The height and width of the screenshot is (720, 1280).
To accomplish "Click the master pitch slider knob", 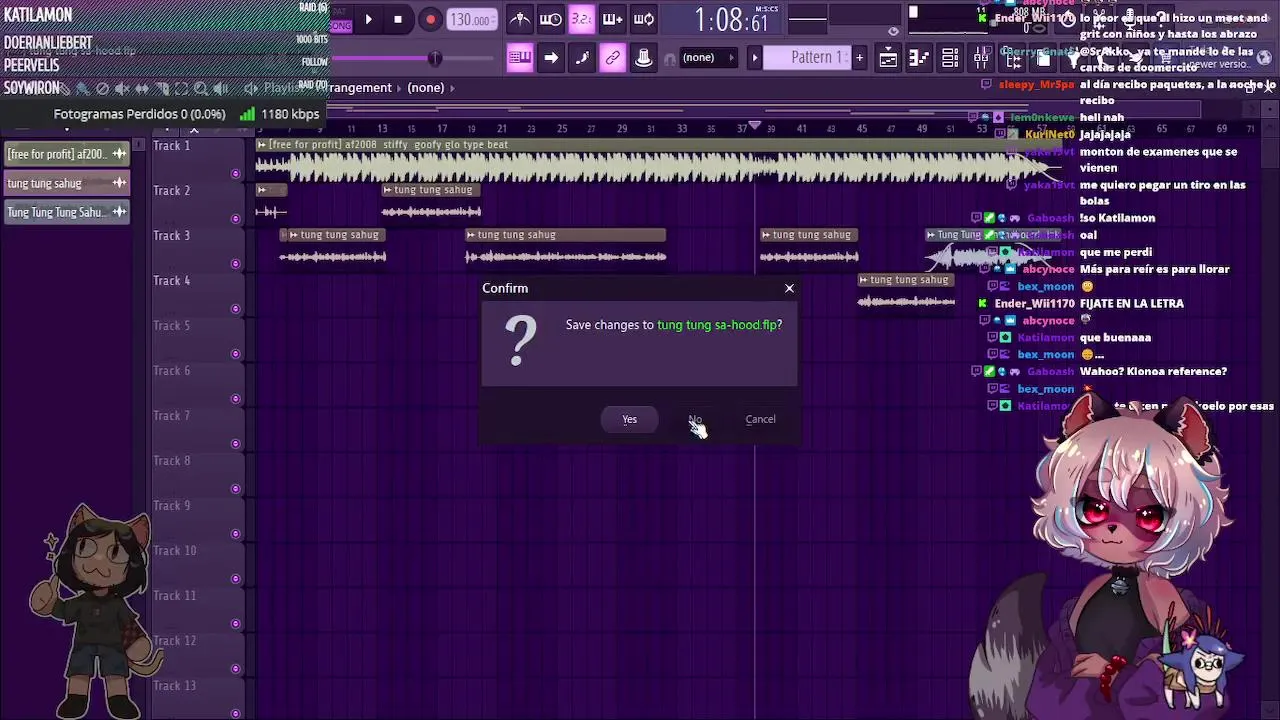I will [434, 59].
